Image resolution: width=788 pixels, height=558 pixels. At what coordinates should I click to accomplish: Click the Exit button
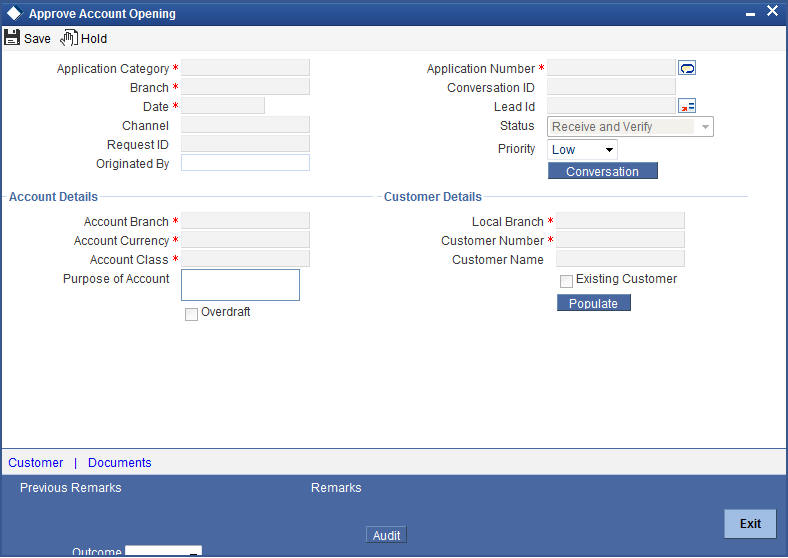point(750,524)
